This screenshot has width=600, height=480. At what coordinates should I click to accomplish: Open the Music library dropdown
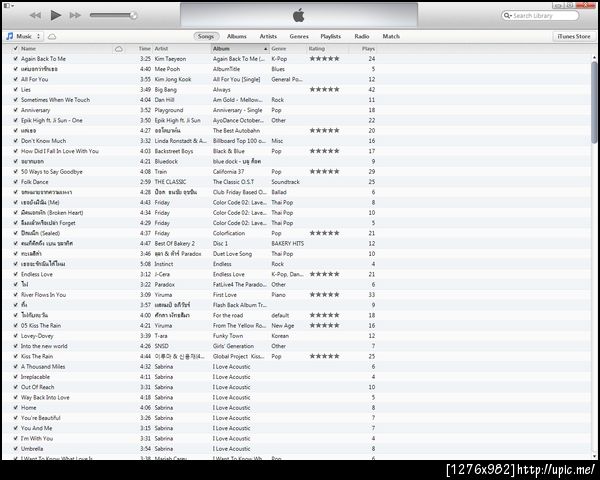pos(24,36)
